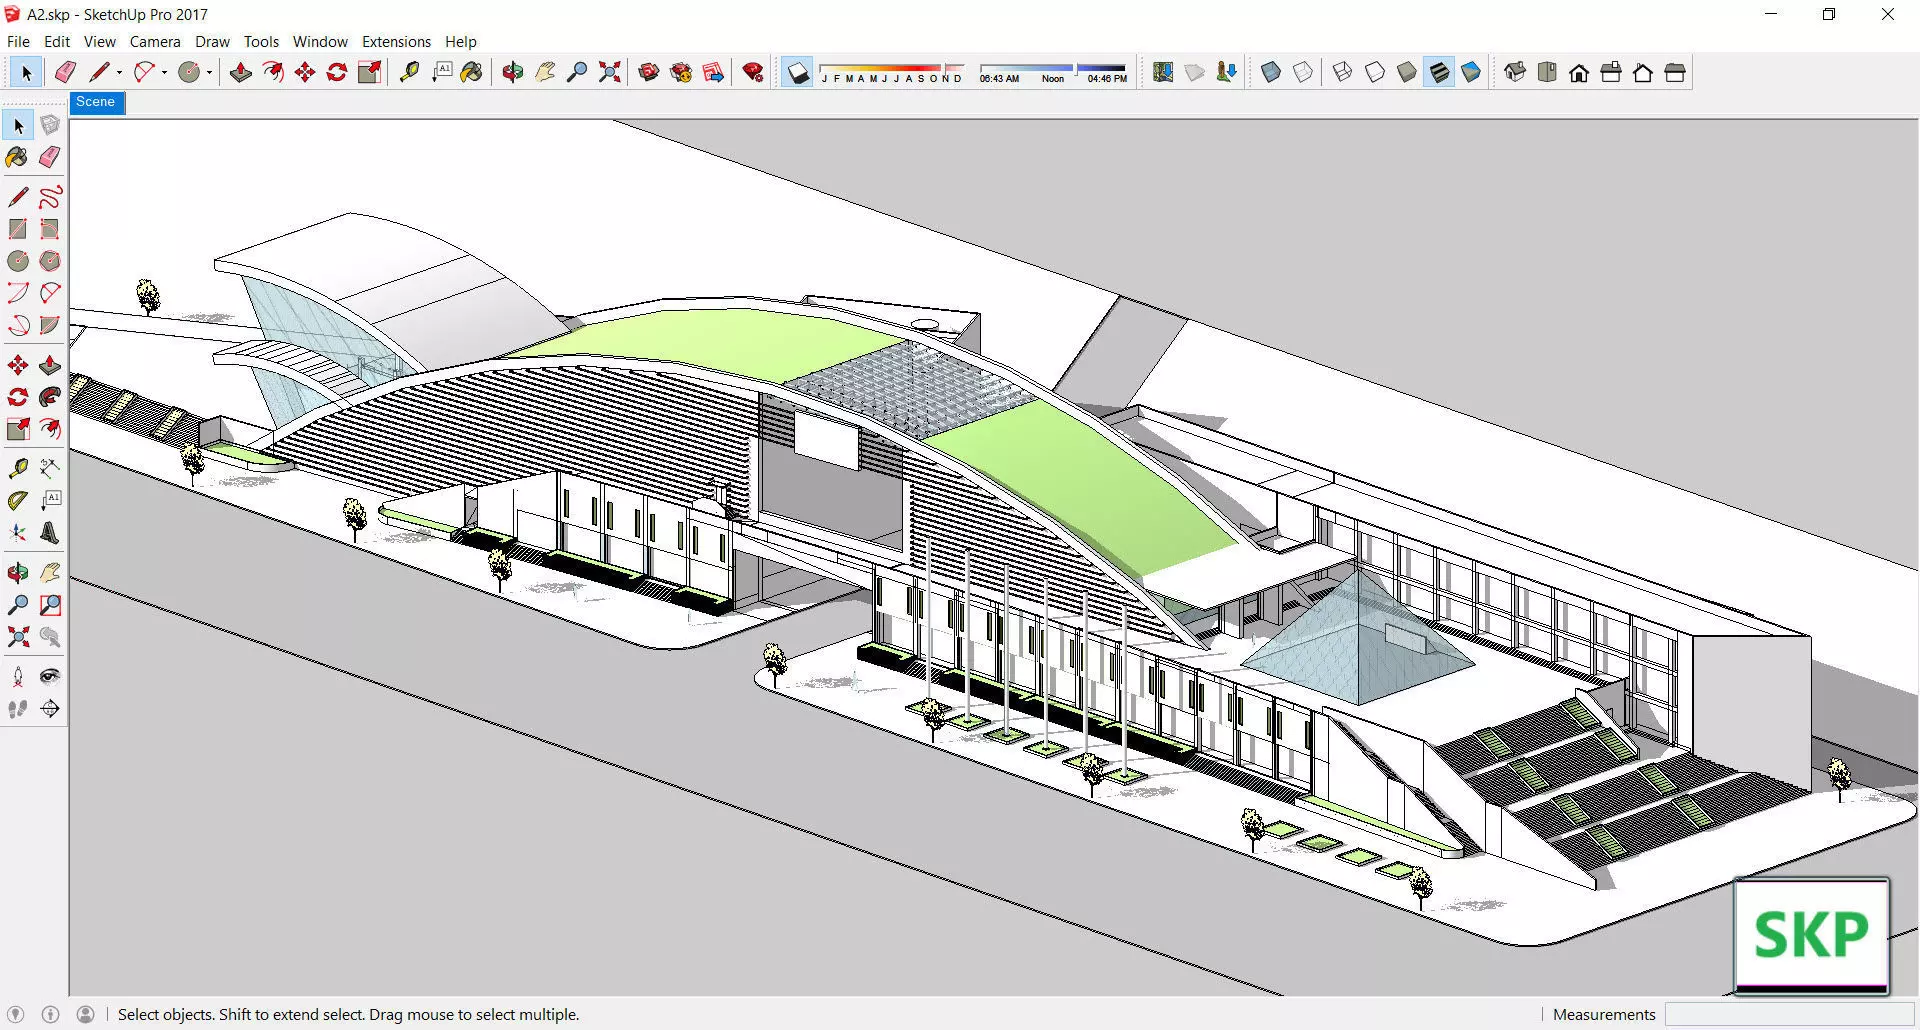Expand the Line tool dropdown arrow
This screenshot has height=1030, width=1920.
[119, 72]
